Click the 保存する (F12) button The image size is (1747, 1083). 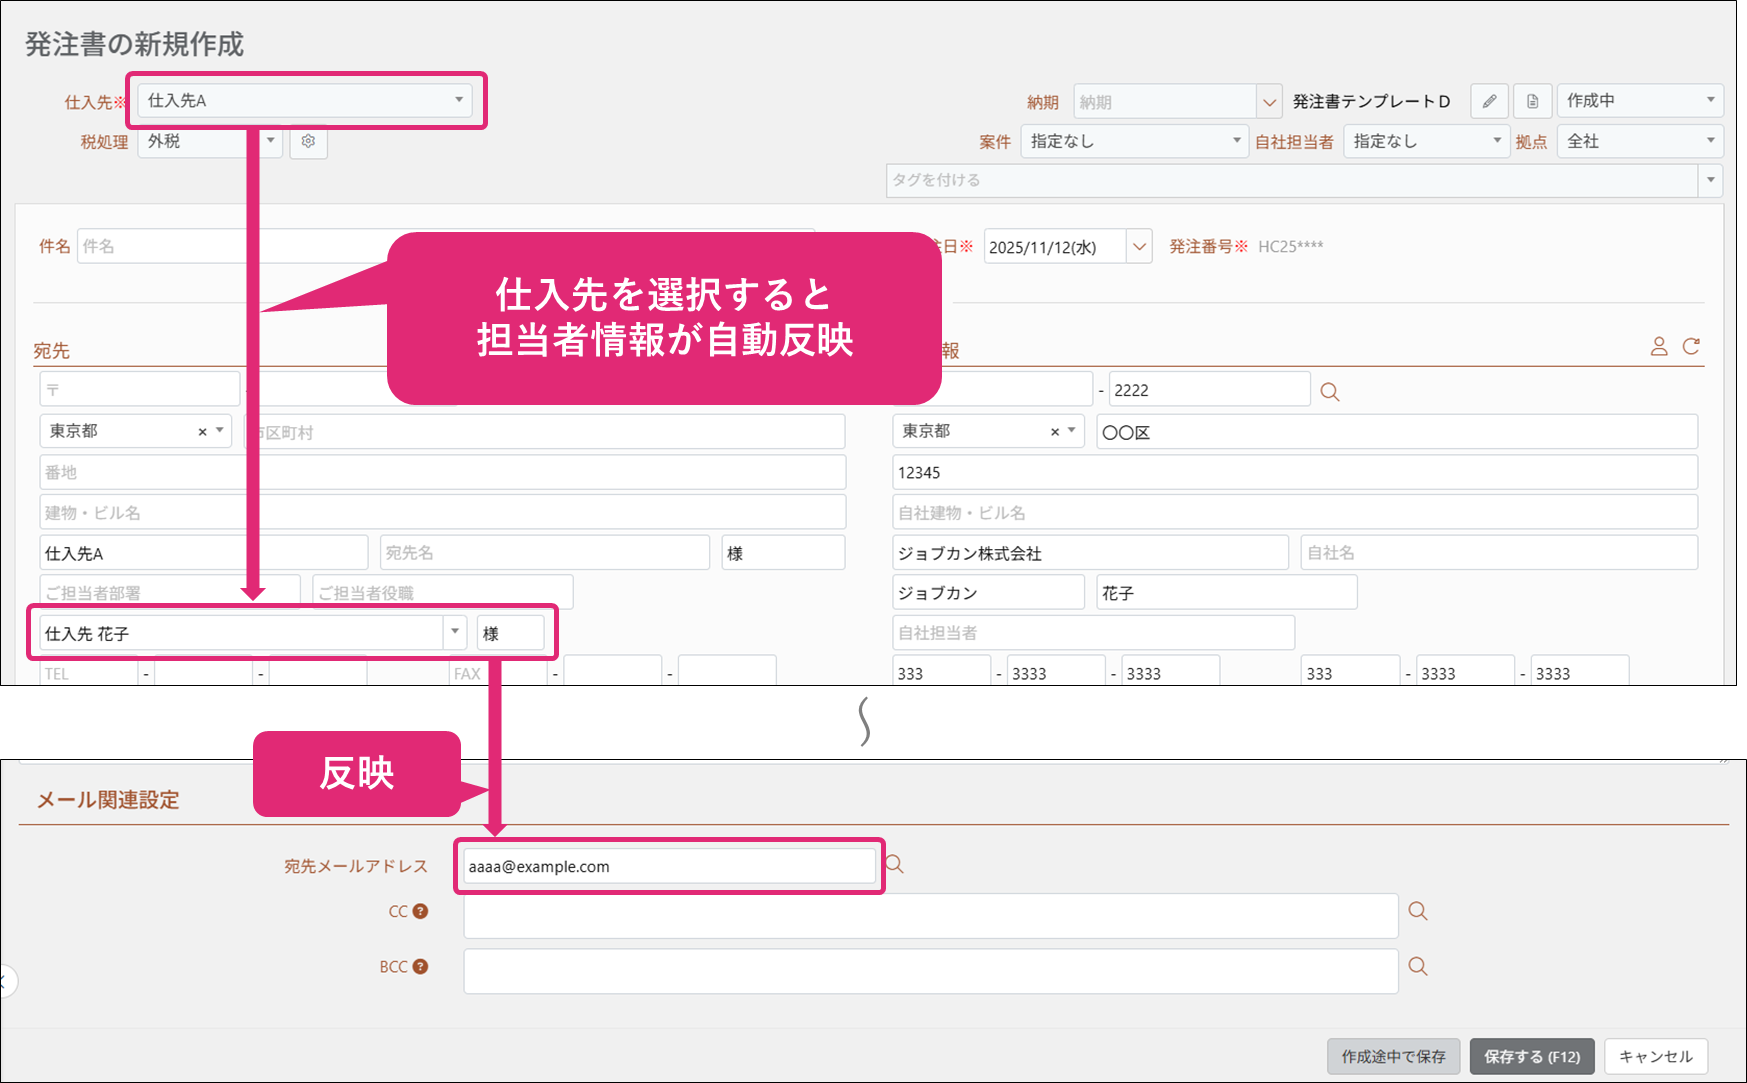pos(1531,1056)
